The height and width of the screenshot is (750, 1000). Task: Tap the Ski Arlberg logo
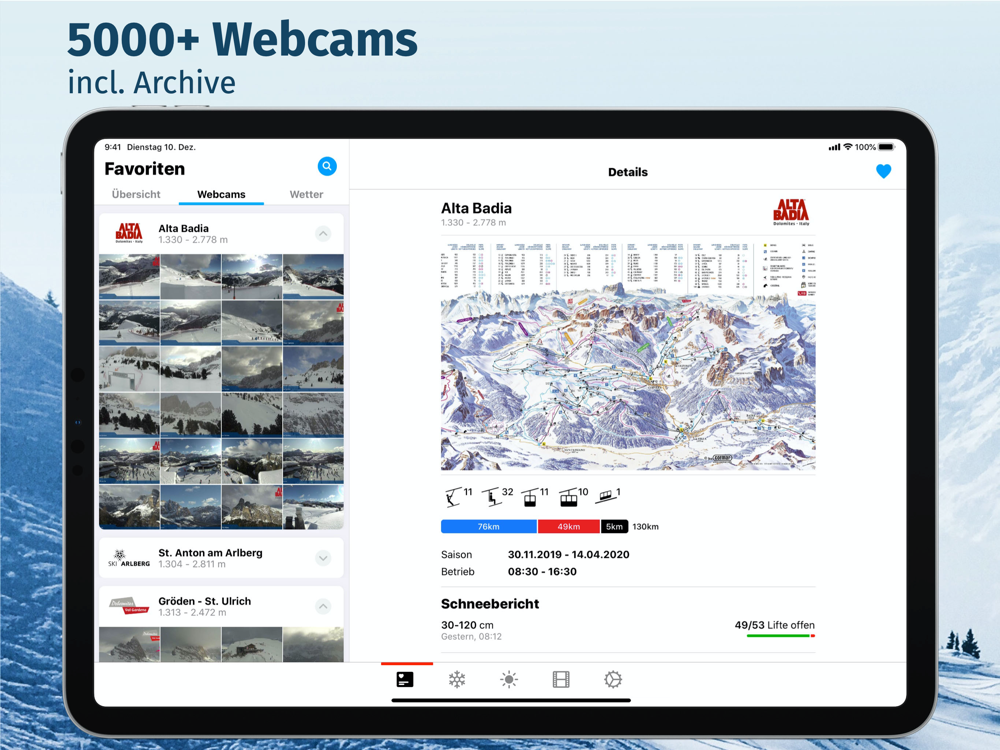pyautogui.click(x=129, y=558)
